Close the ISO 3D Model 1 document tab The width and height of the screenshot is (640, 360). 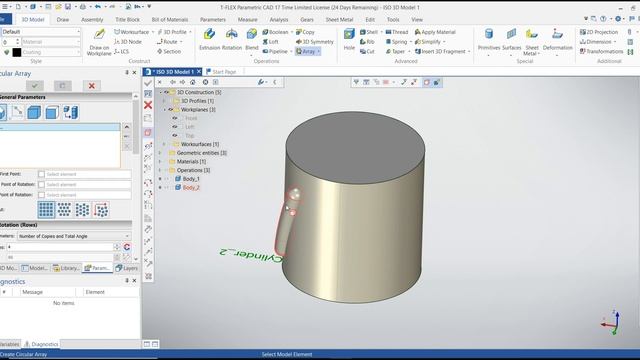(199, 72)
